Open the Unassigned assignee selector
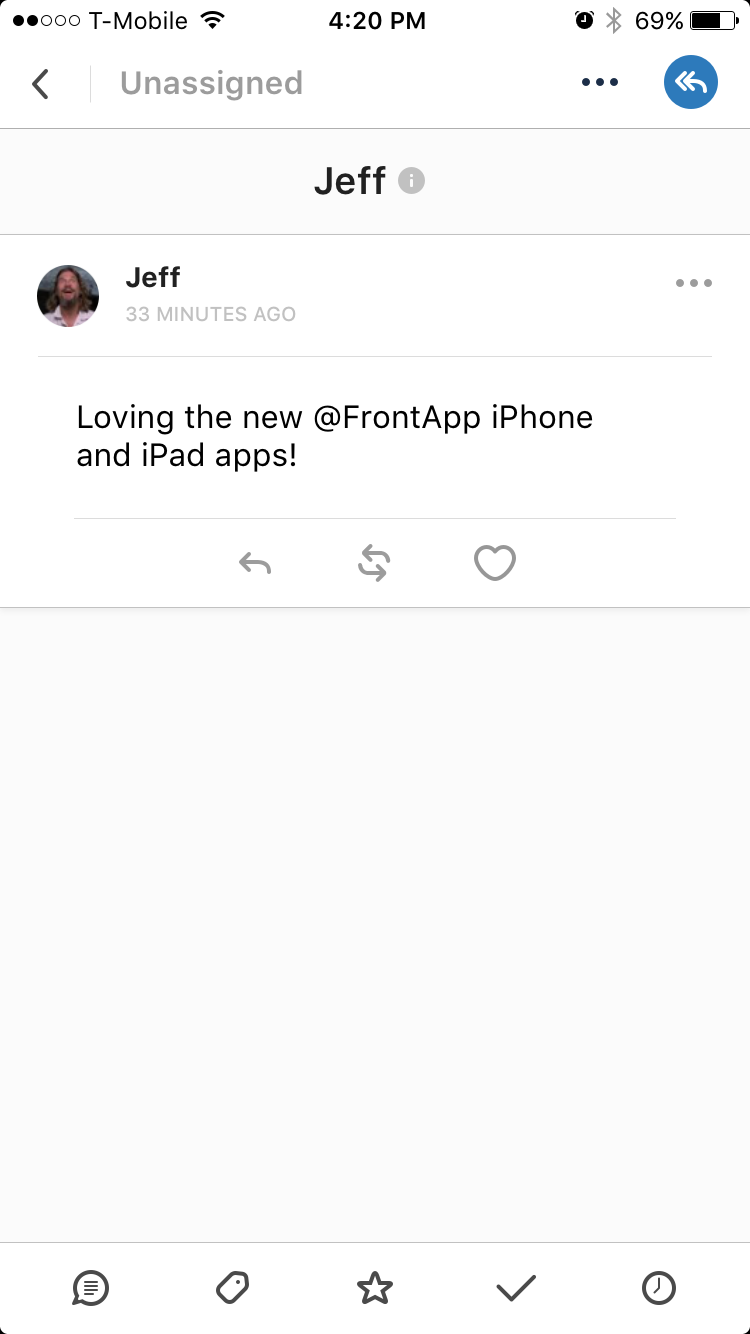 tap(211, 83)
